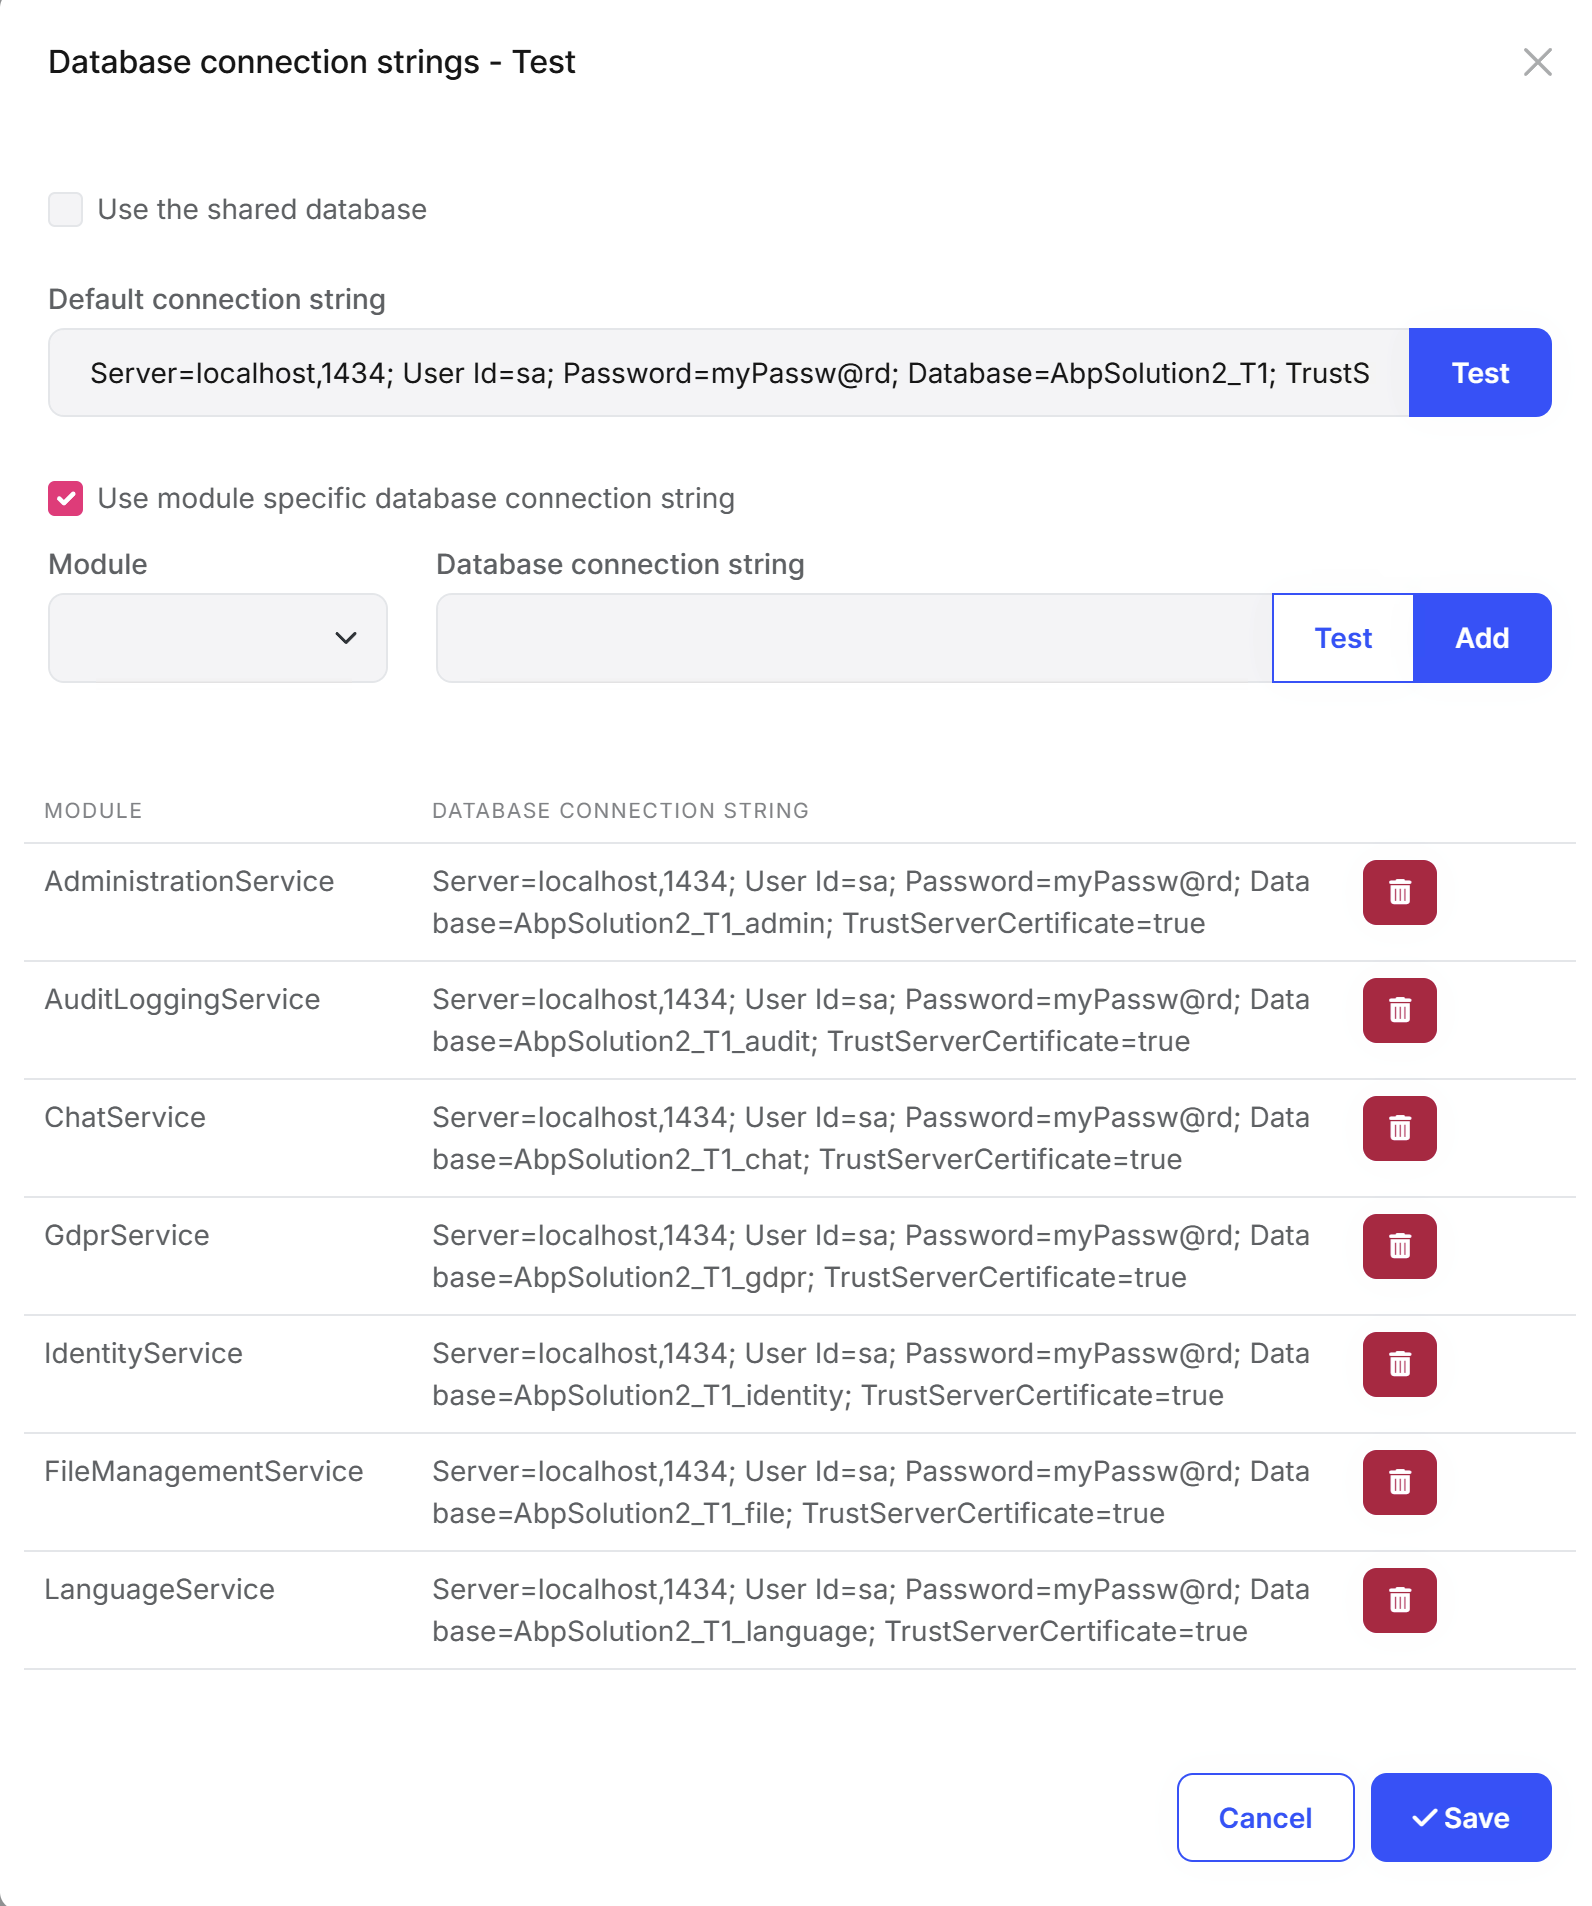Screen dimensions: 1592x1906
Task: Add the module connection string
Action: pos(1482,638)
